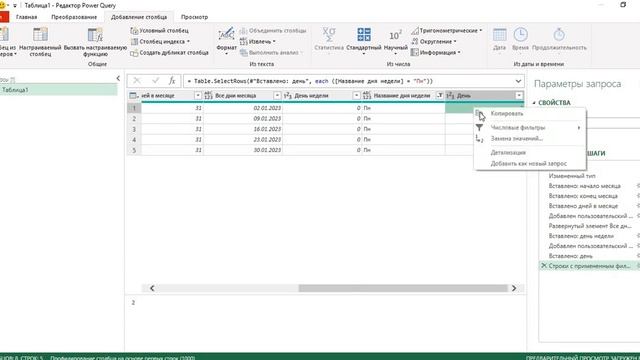Open the Извлечь dropdown
Screen dimensions: 640x360
258,42
